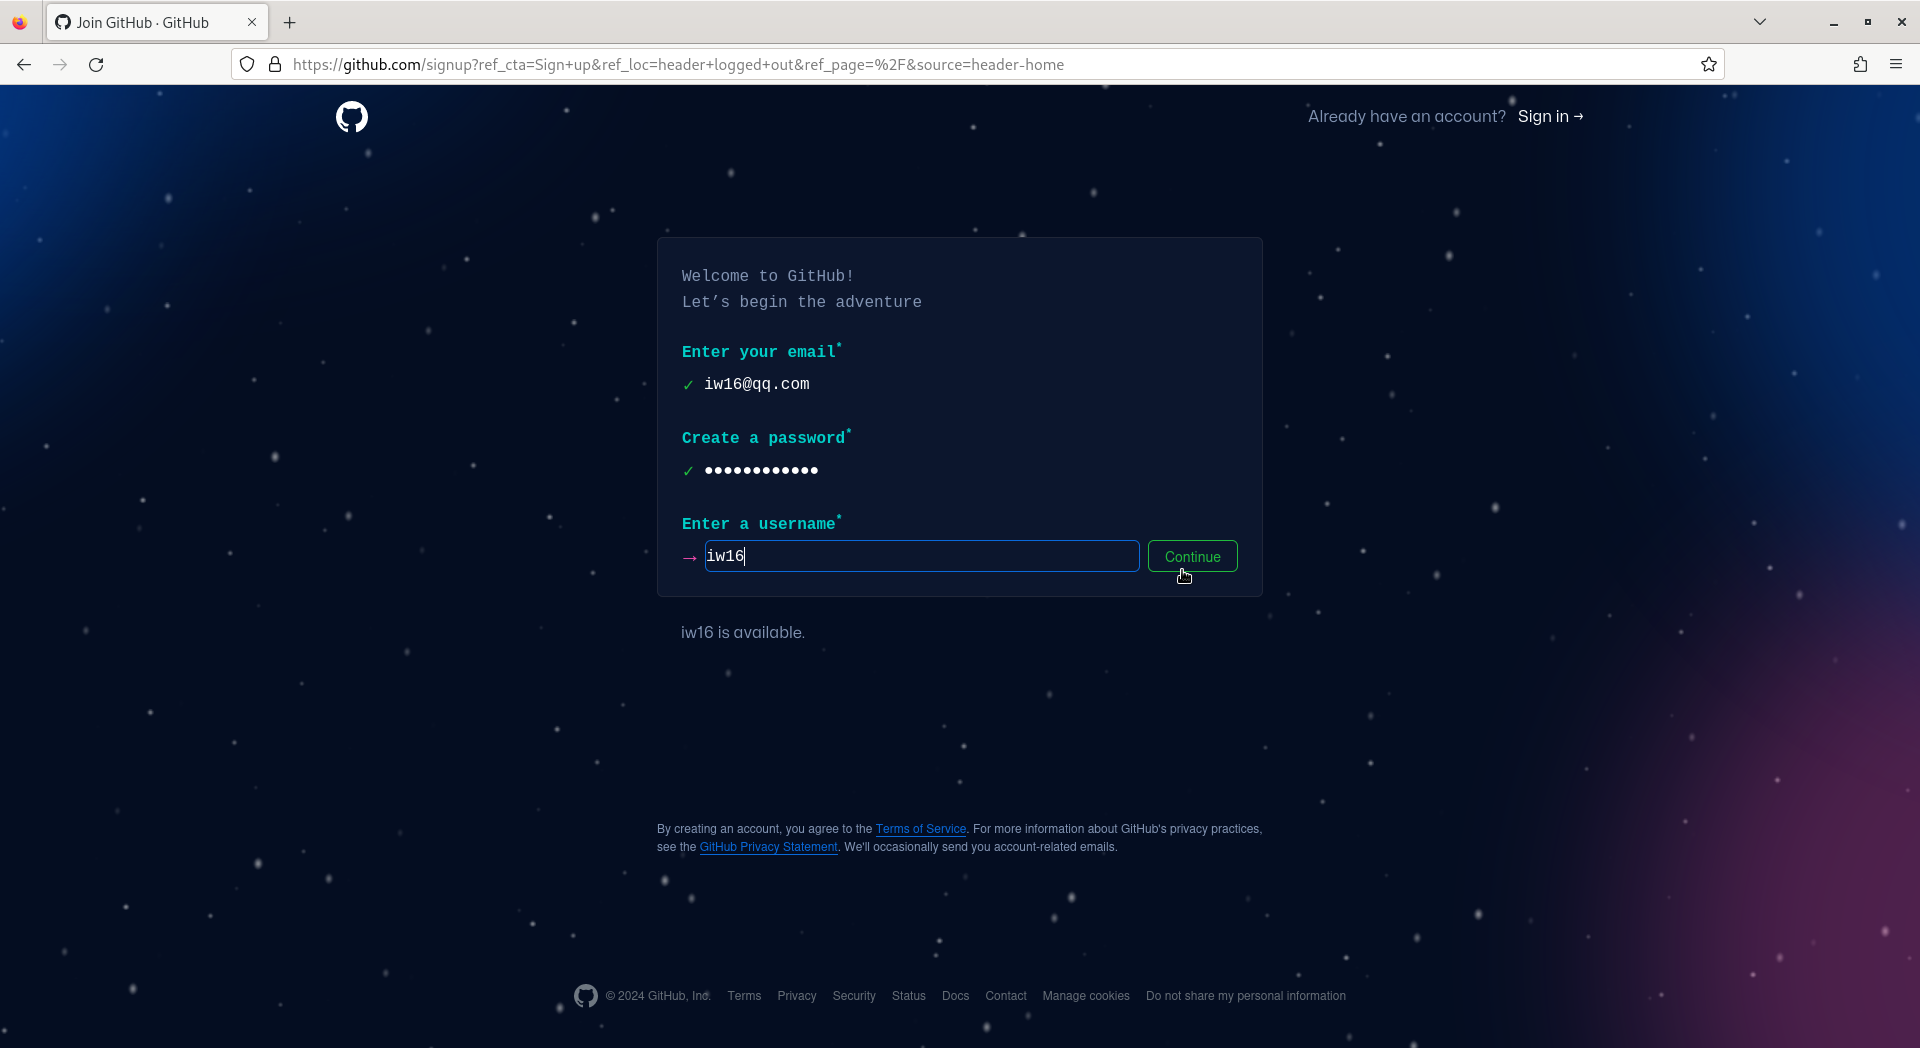Screen dimensions: 1920x1048
Task: Click Manage cookies in footer
Action: tap(1086, 996)
